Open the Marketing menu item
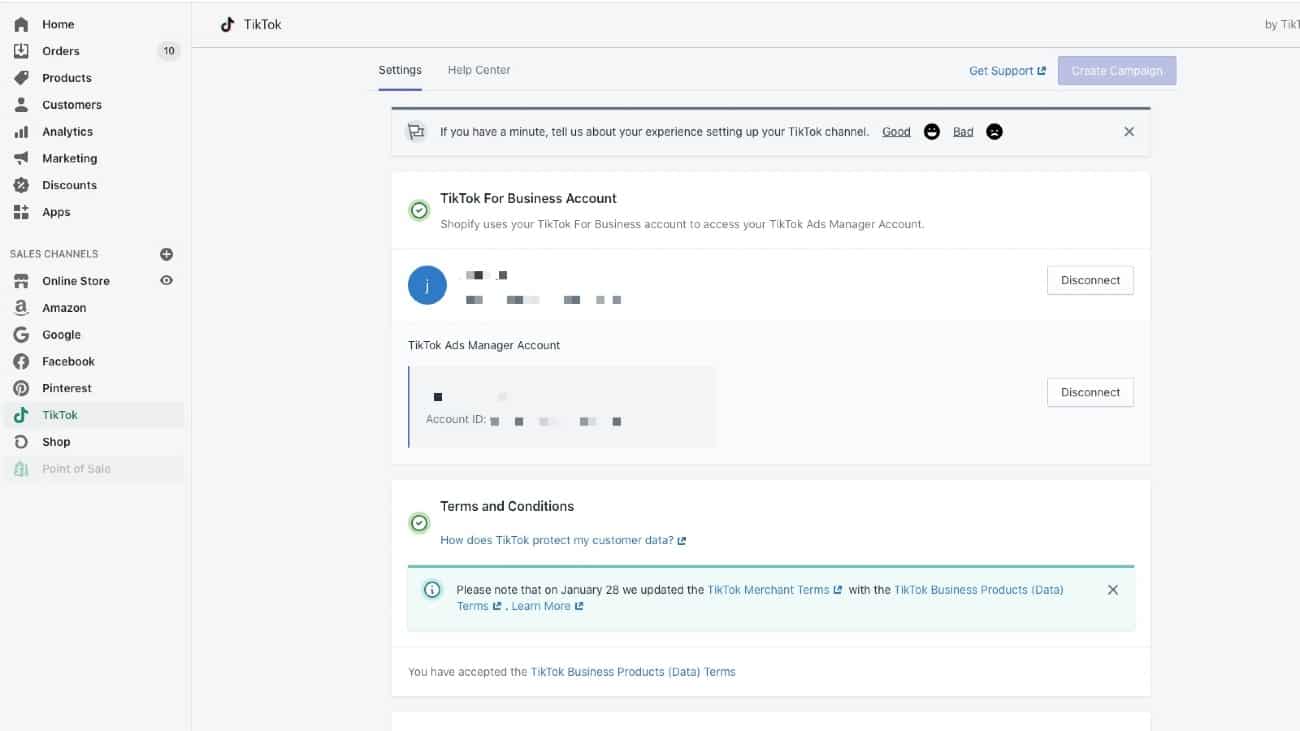 pyautogui.click(x=70, y=158)
